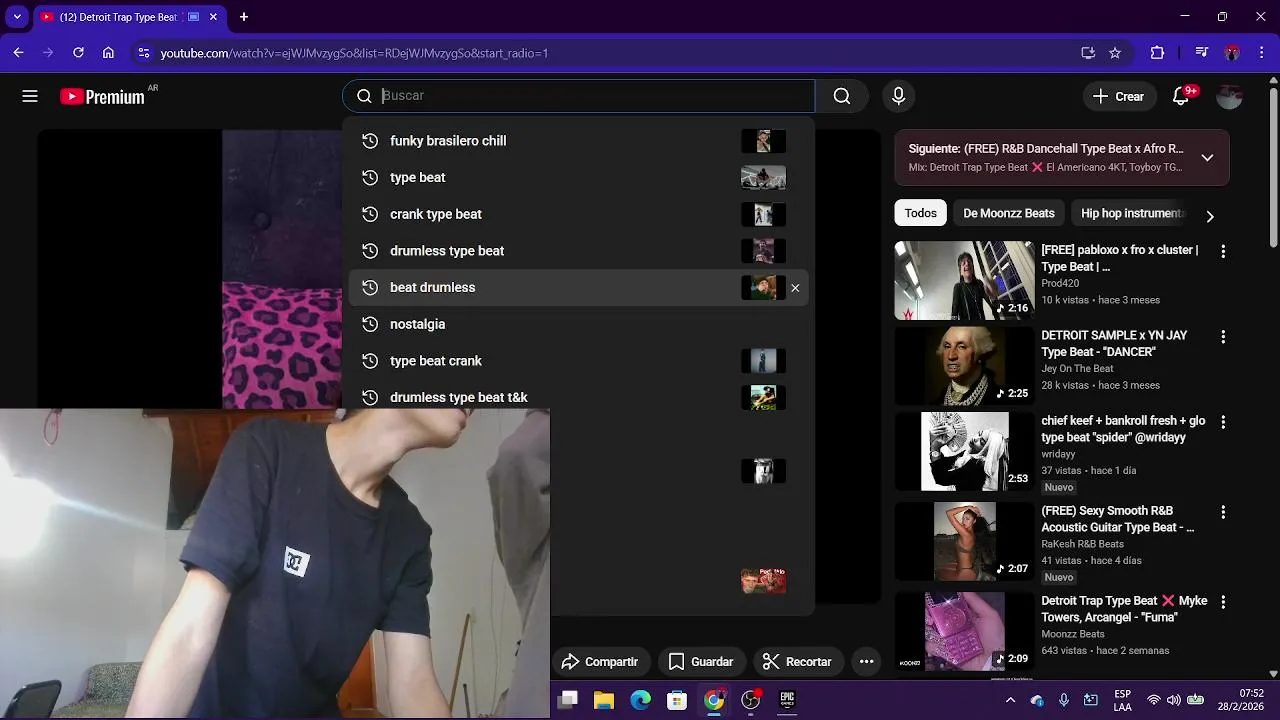Open the volume icon in system tray
The image size is (1280, 720).
coord(1173,700)
